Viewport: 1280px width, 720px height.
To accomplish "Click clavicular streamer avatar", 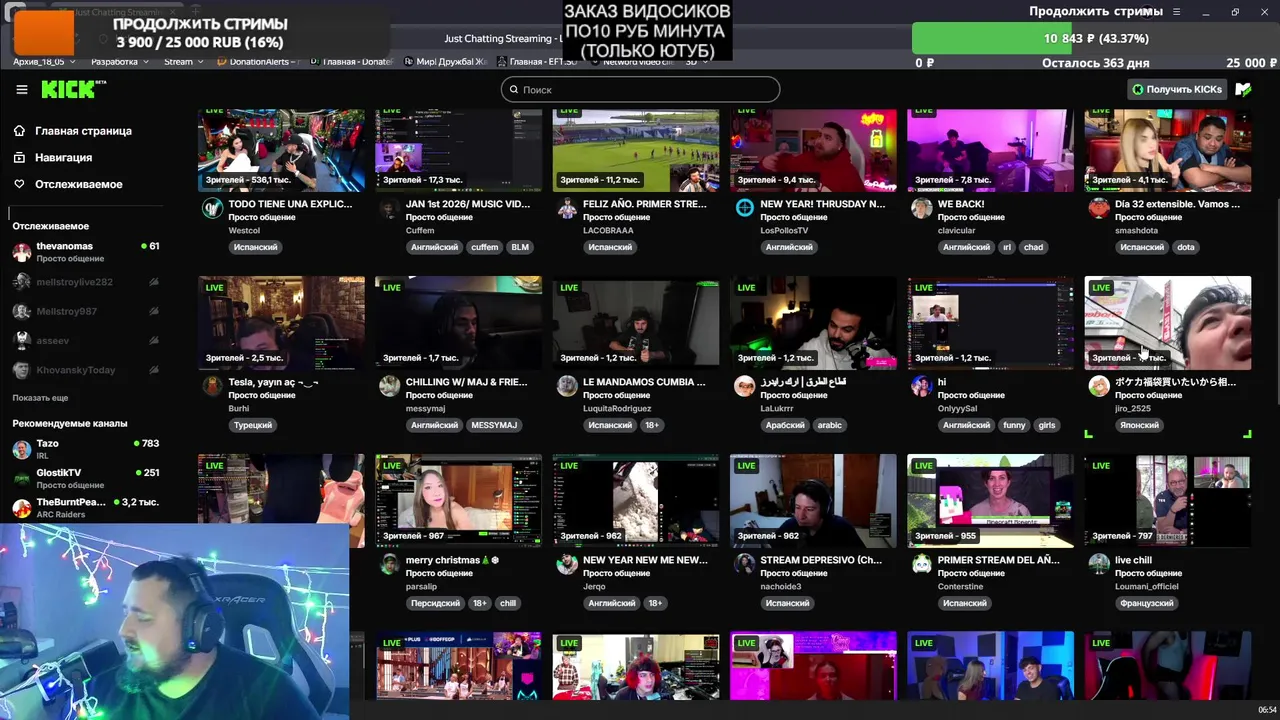I will click(921, 208).
